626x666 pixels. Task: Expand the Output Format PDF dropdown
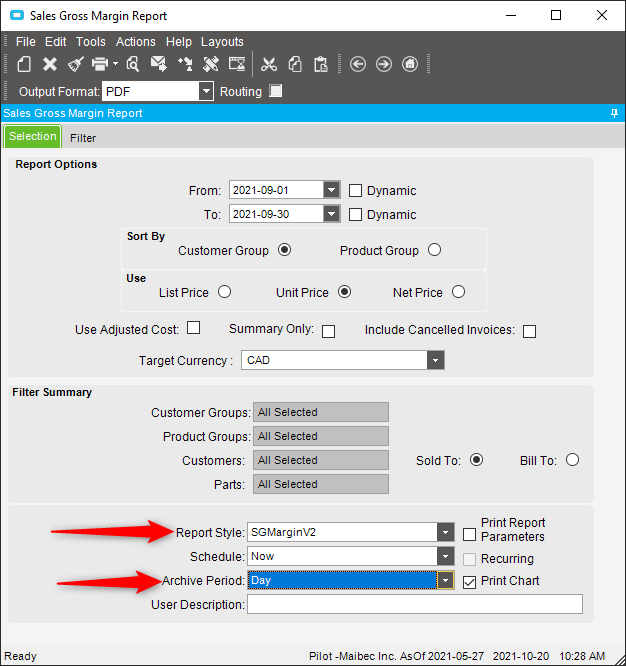point(206,91)
